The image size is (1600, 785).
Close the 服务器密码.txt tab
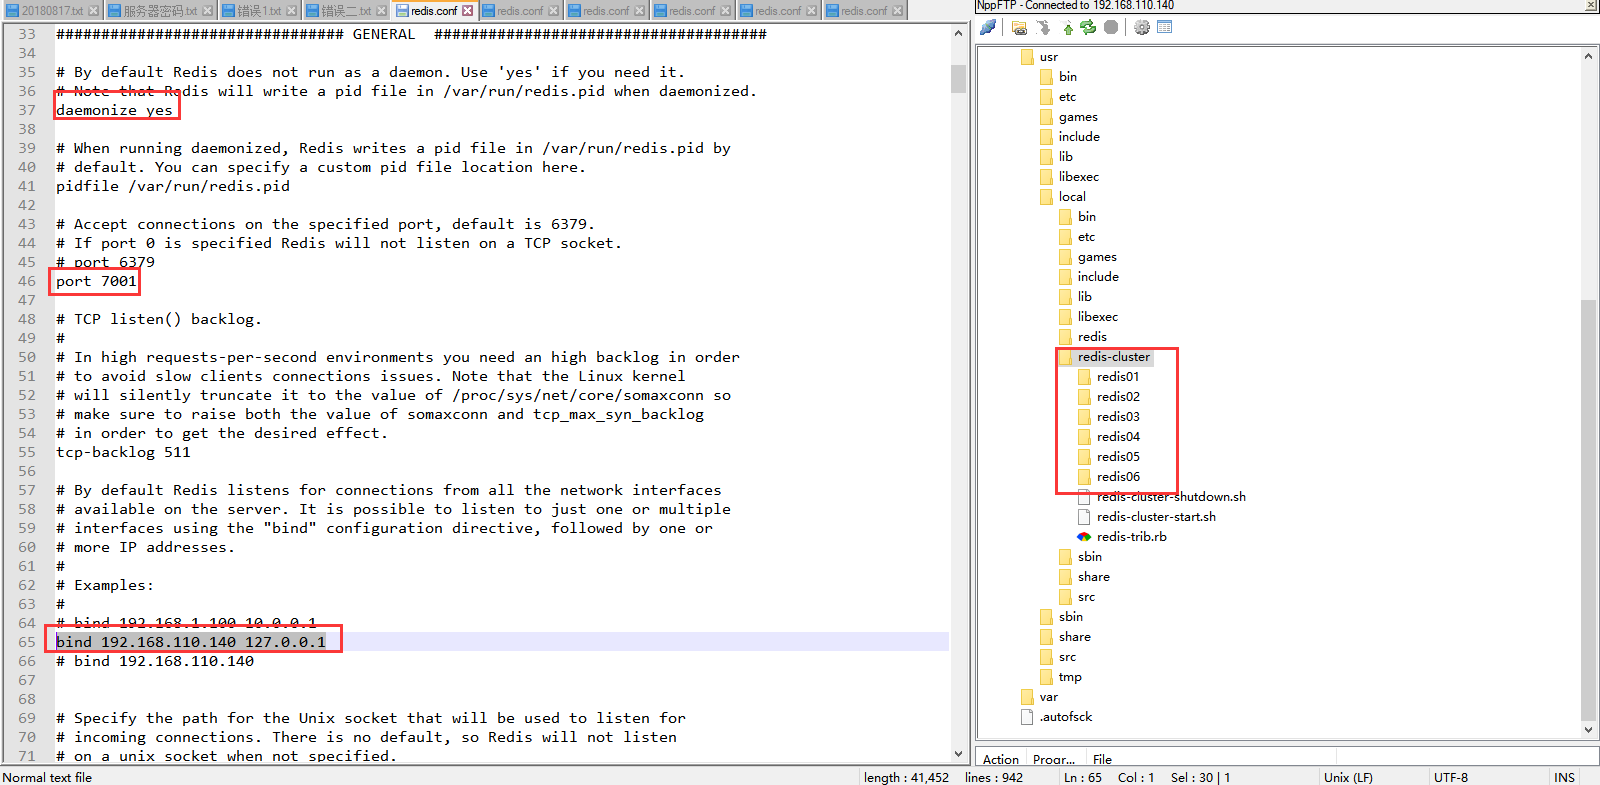coord(208,11)
